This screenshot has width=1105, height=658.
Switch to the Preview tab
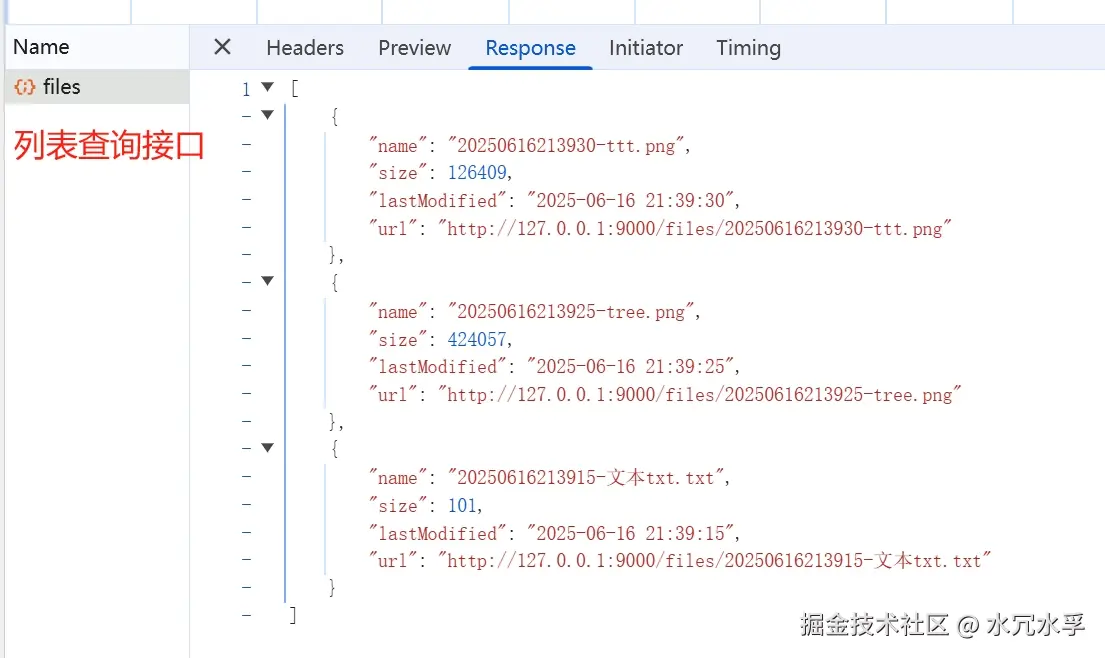(x=414, y=48)
